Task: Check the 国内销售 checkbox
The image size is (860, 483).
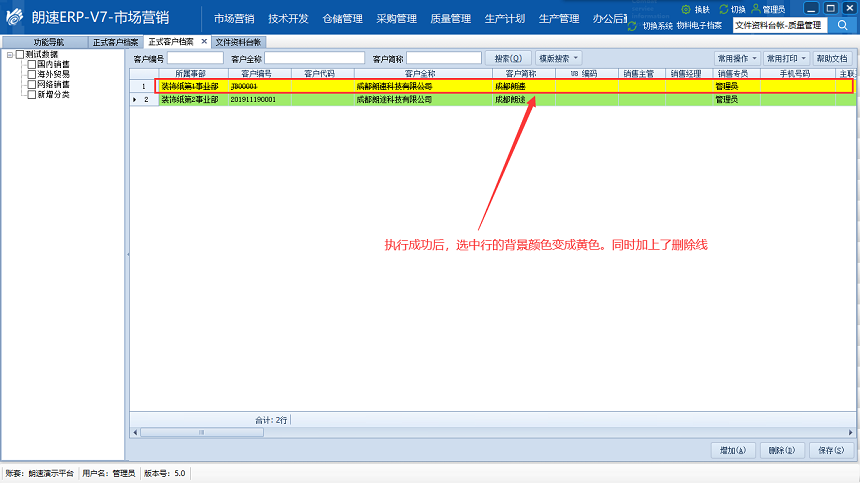Action: 32,65
